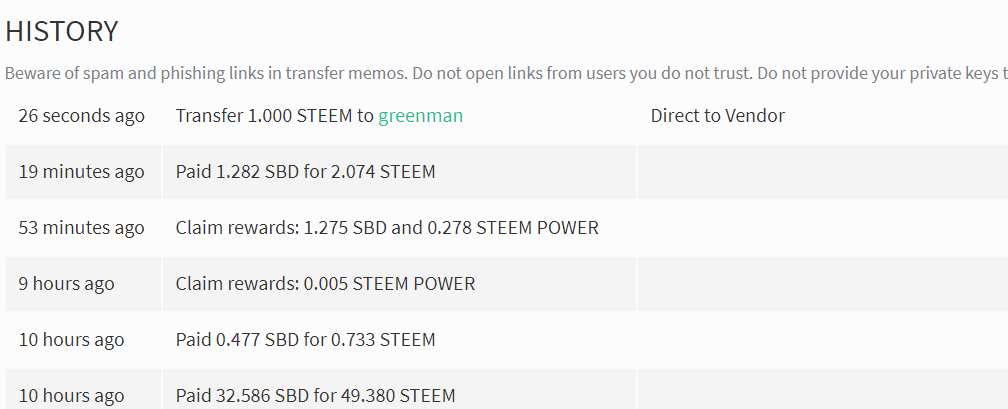Click empty memo cell of 9 hours row
Viewport: 1008px width, 409px height.
(823, 284)
